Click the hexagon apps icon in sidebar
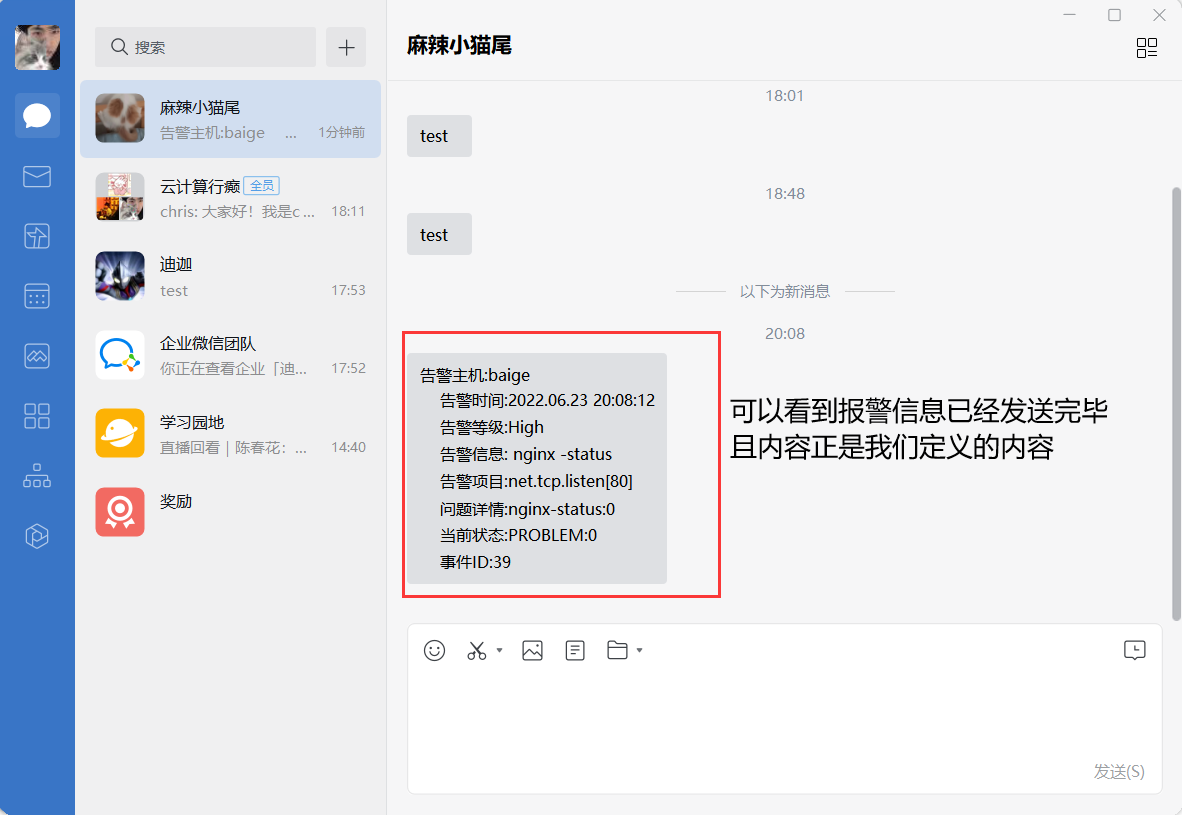 pos(37,536)
